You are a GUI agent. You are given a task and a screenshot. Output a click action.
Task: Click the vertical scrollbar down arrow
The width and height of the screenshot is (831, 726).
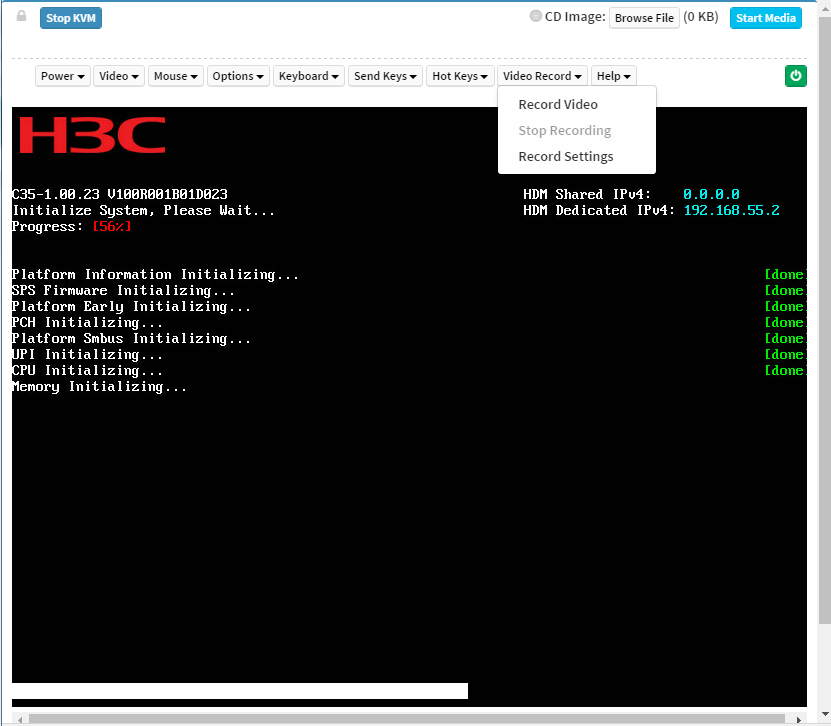click(x=825, y=713)
